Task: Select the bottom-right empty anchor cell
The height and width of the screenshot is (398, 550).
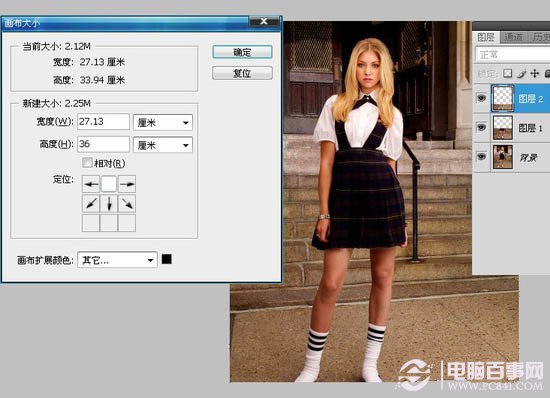Action: (127, 223)
